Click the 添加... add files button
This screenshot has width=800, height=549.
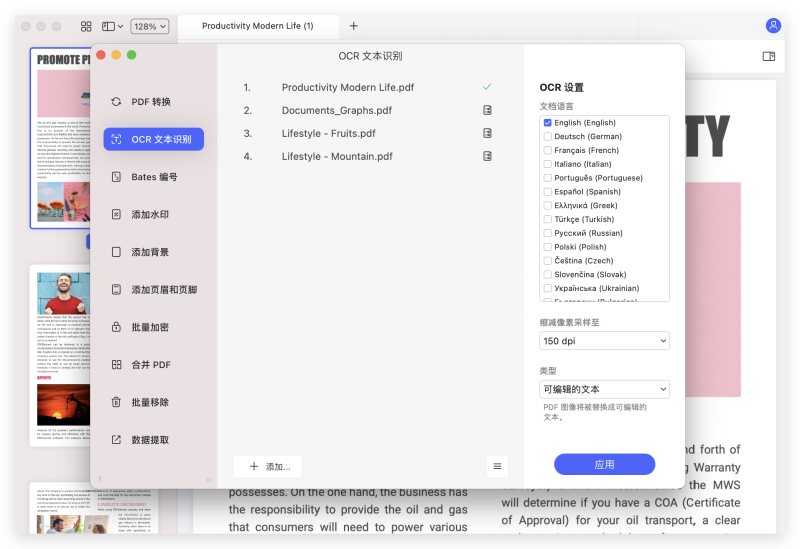268,466
